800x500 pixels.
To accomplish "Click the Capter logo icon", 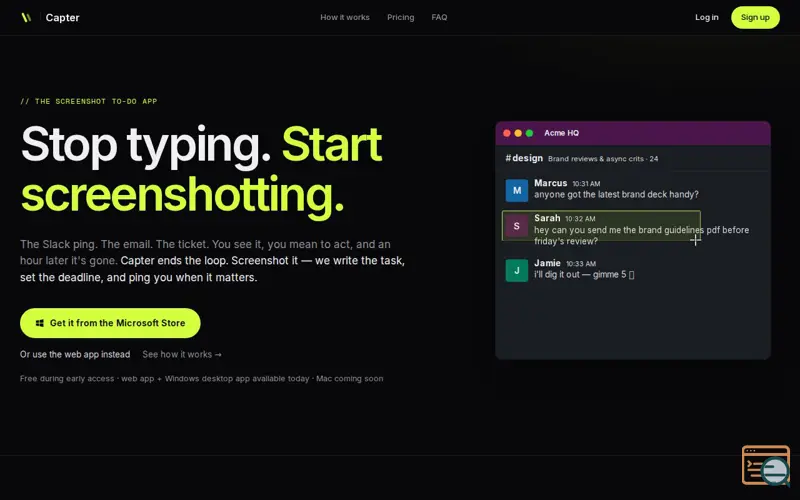I will 26,17.
